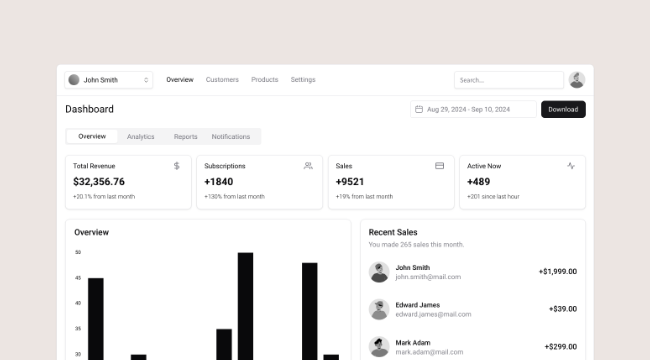Open the profile avatar at top right
This screenshot has width=650, height=360.
577,80
